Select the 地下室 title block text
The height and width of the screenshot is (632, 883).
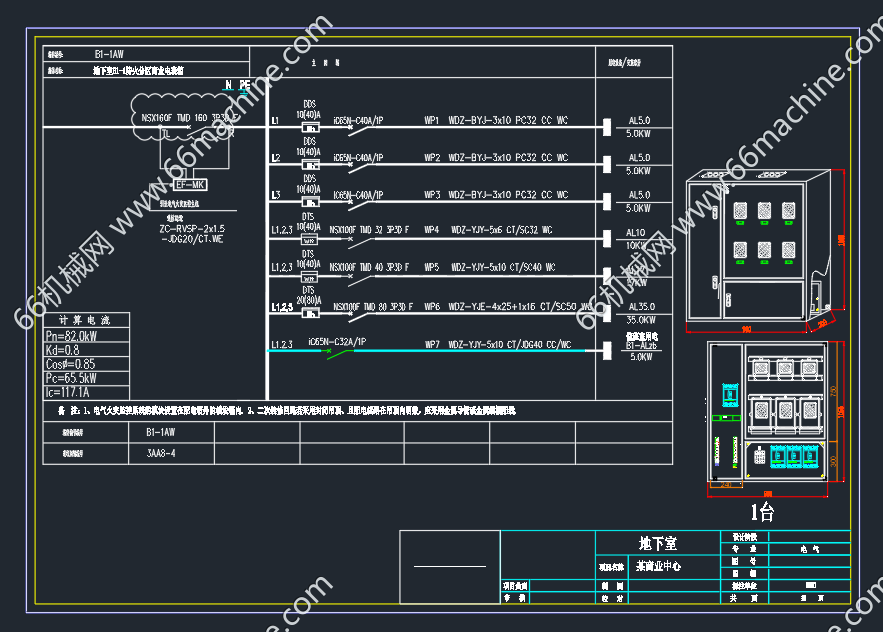(657, 543)
